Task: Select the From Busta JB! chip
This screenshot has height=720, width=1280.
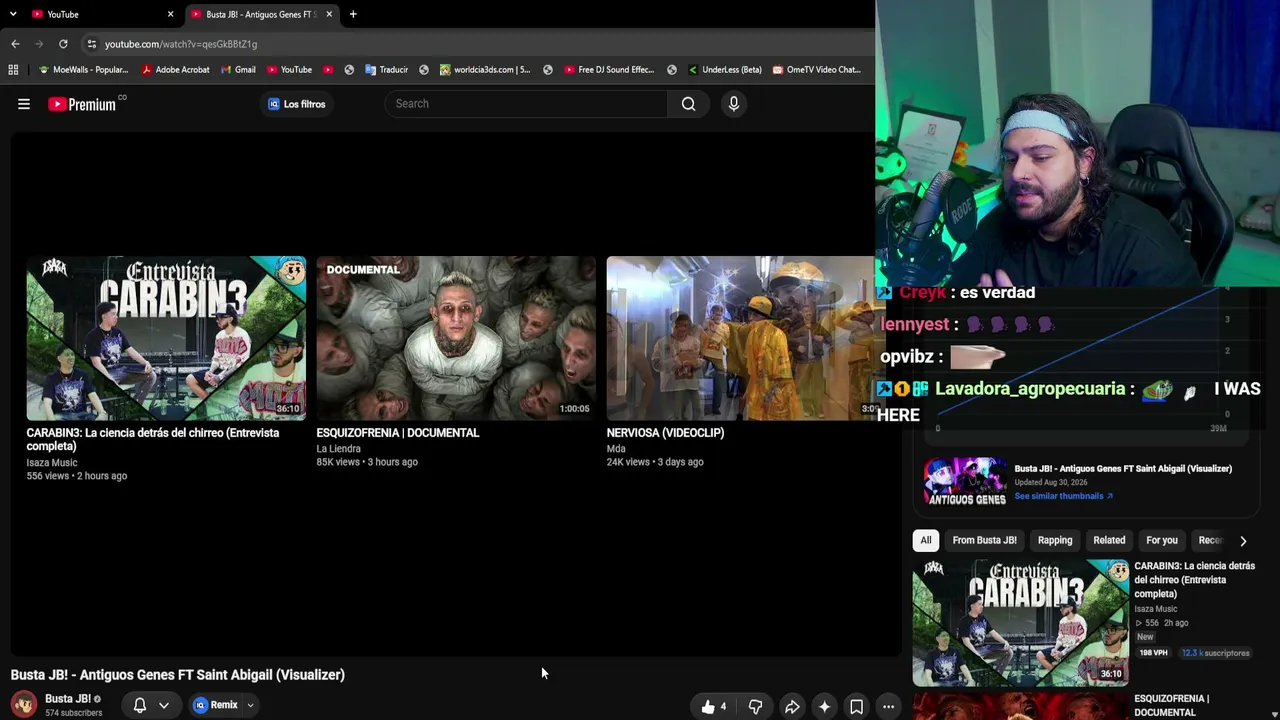Action: point(984,541)
